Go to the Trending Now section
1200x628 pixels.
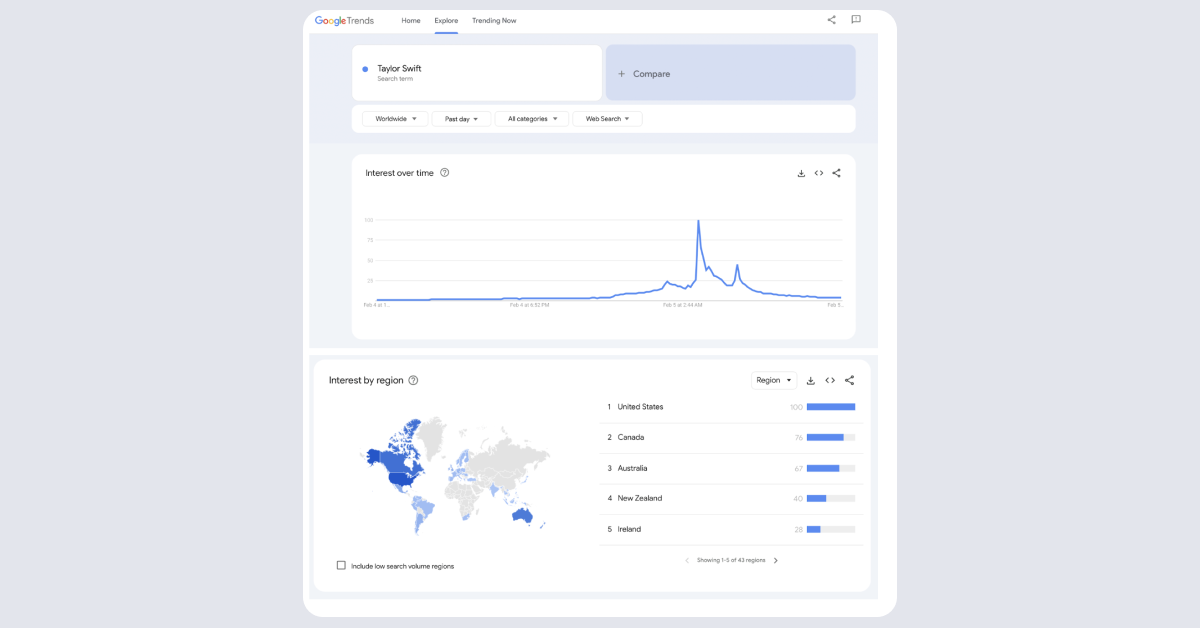tap(494, 20)
